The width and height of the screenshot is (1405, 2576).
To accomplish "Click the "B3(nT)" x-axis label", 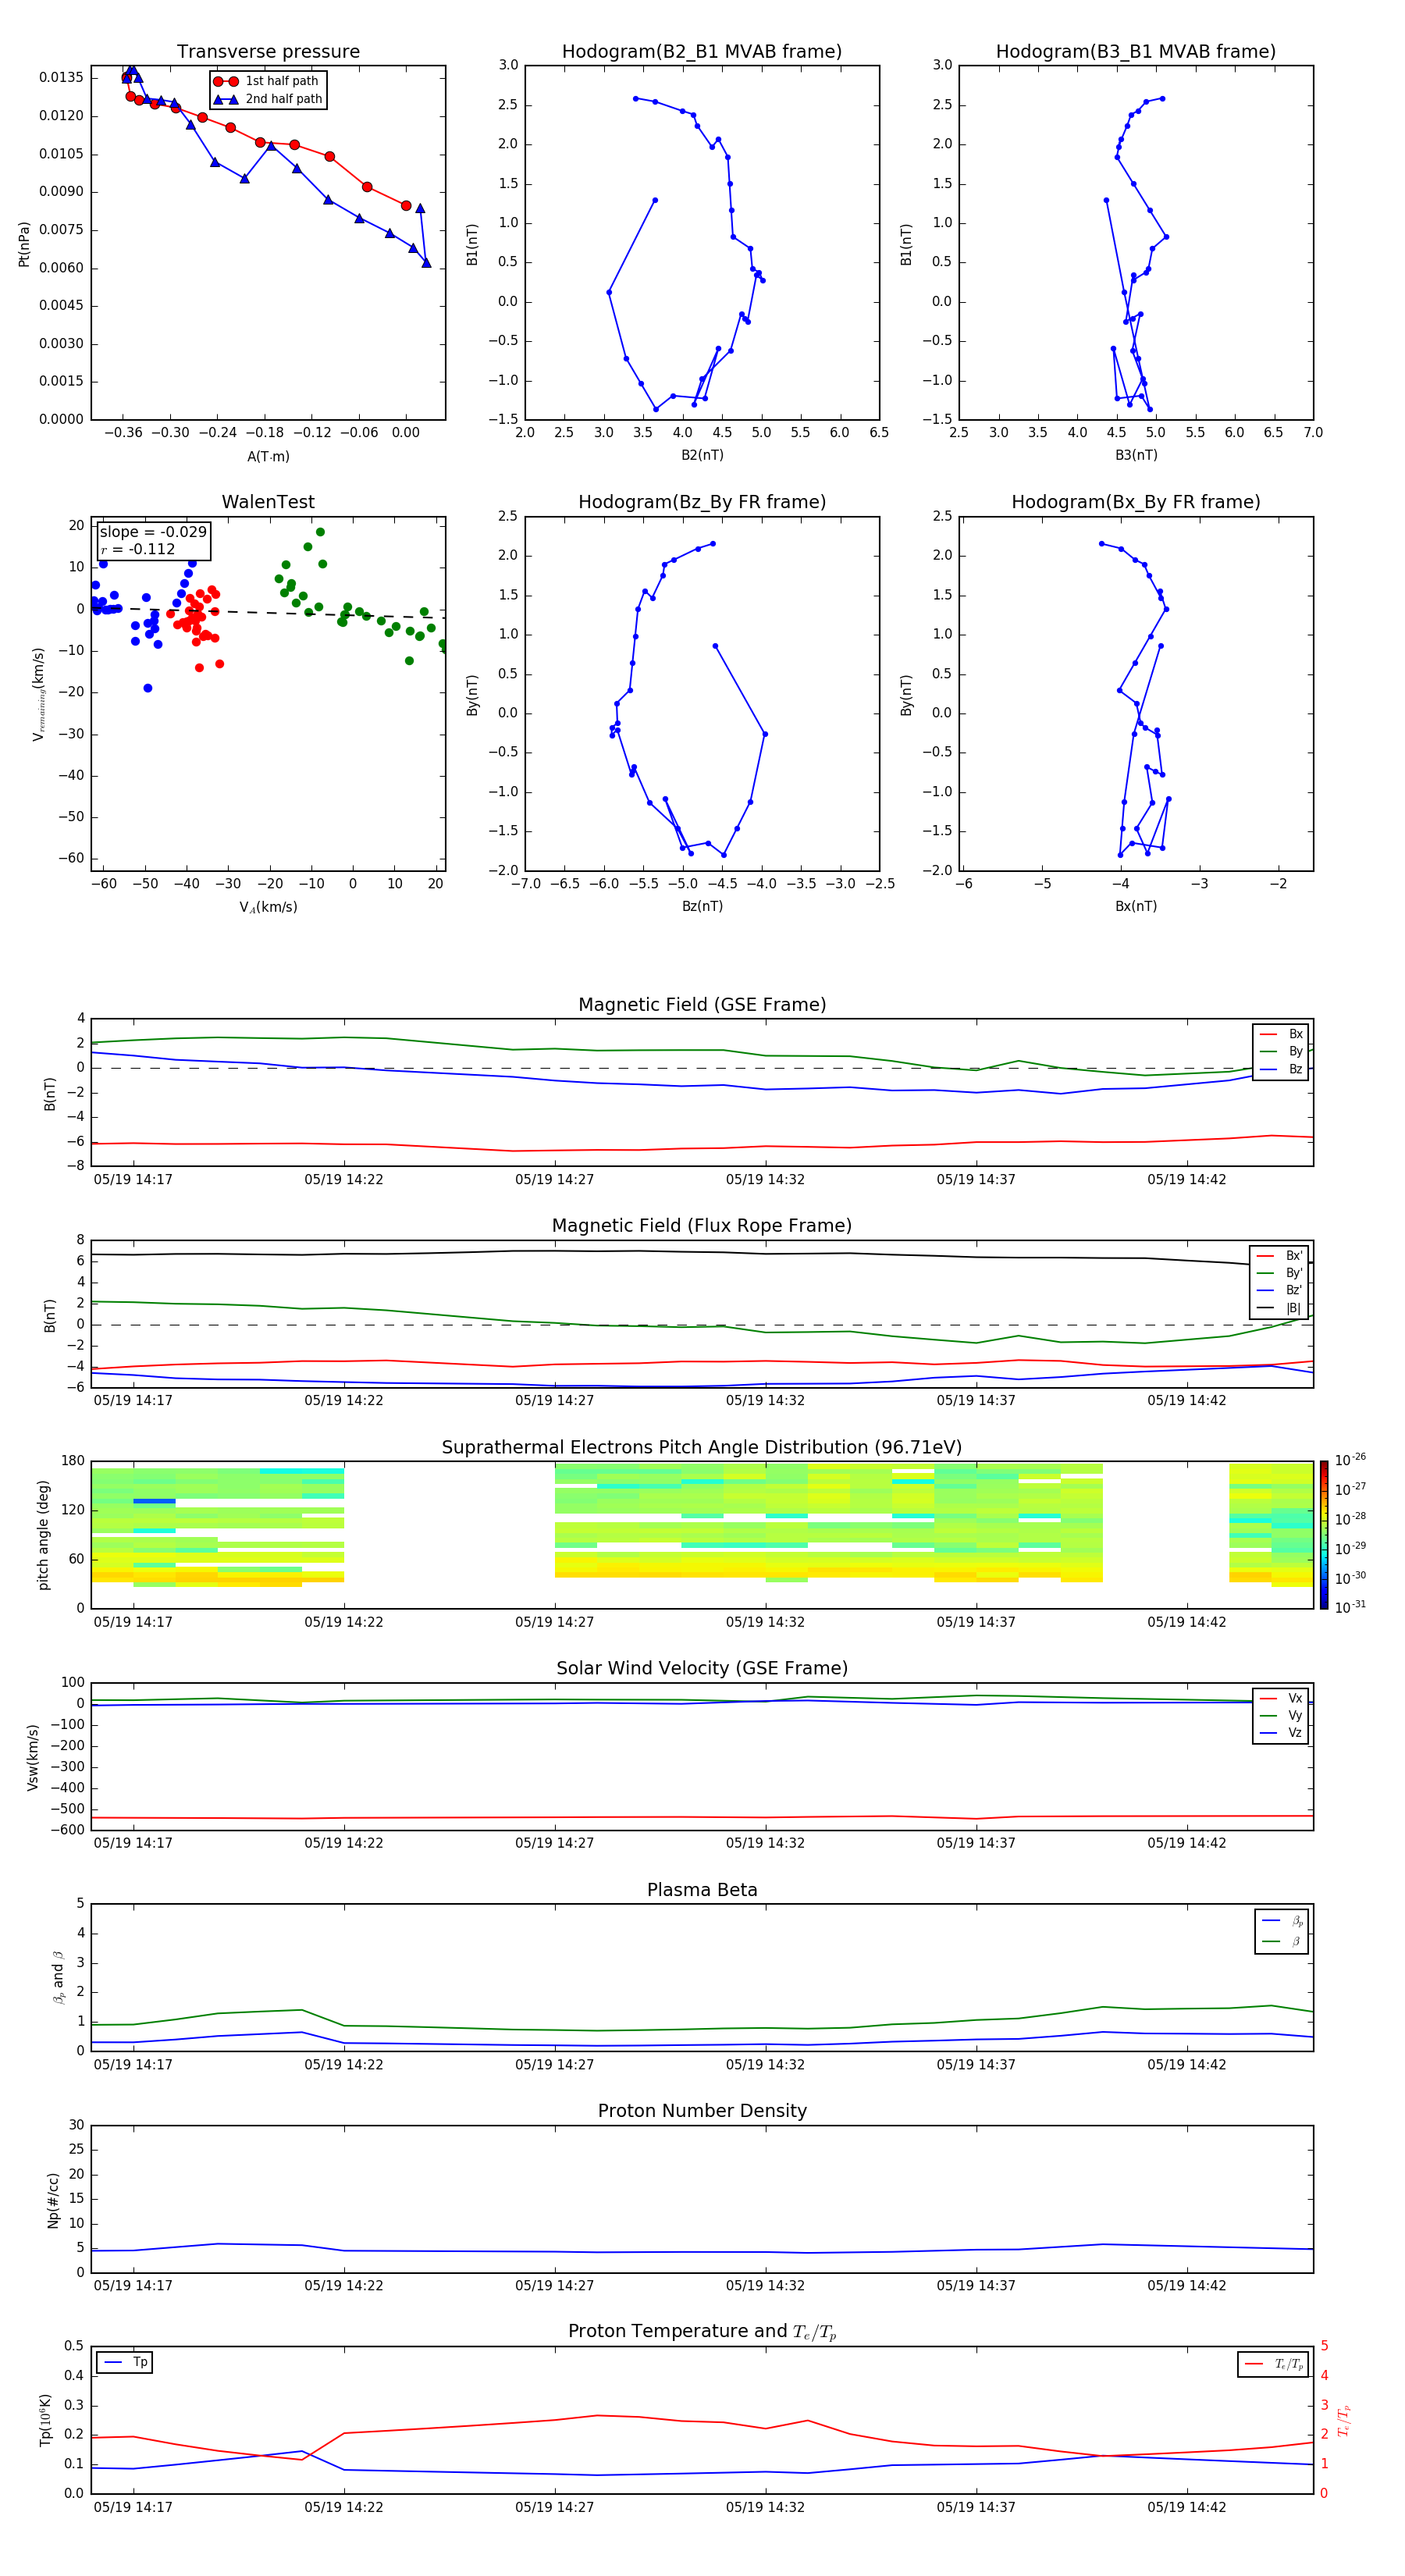I will point(1136,455).
